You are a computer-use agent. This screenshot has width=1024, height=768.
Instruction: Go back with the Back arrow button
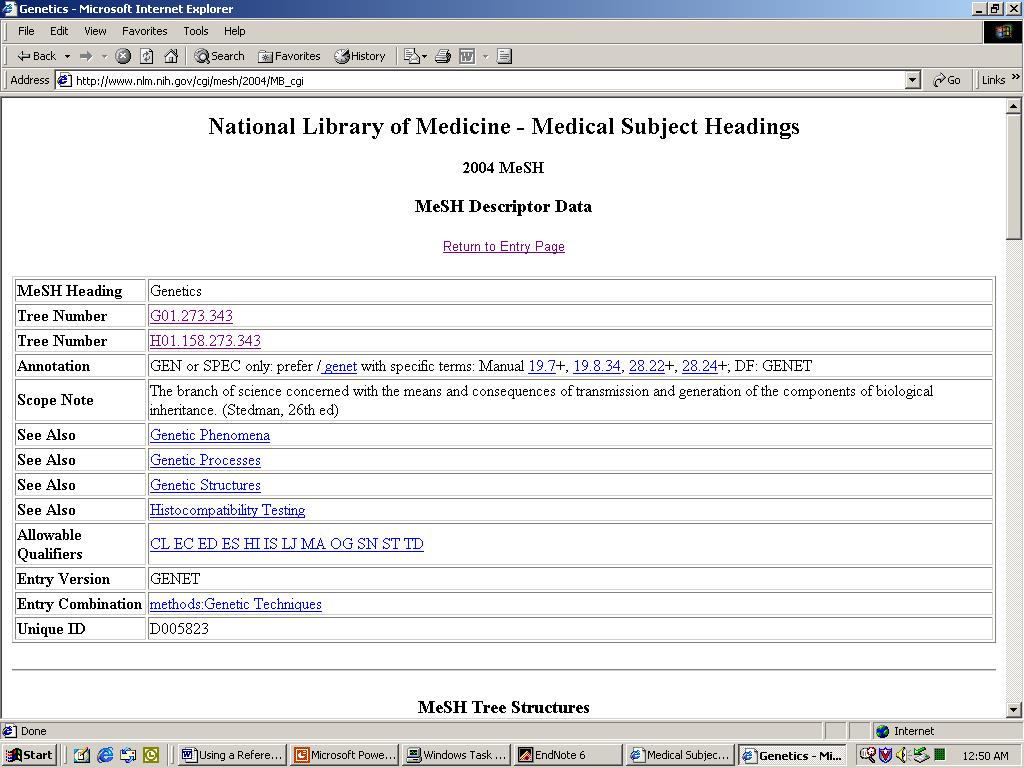36,56
